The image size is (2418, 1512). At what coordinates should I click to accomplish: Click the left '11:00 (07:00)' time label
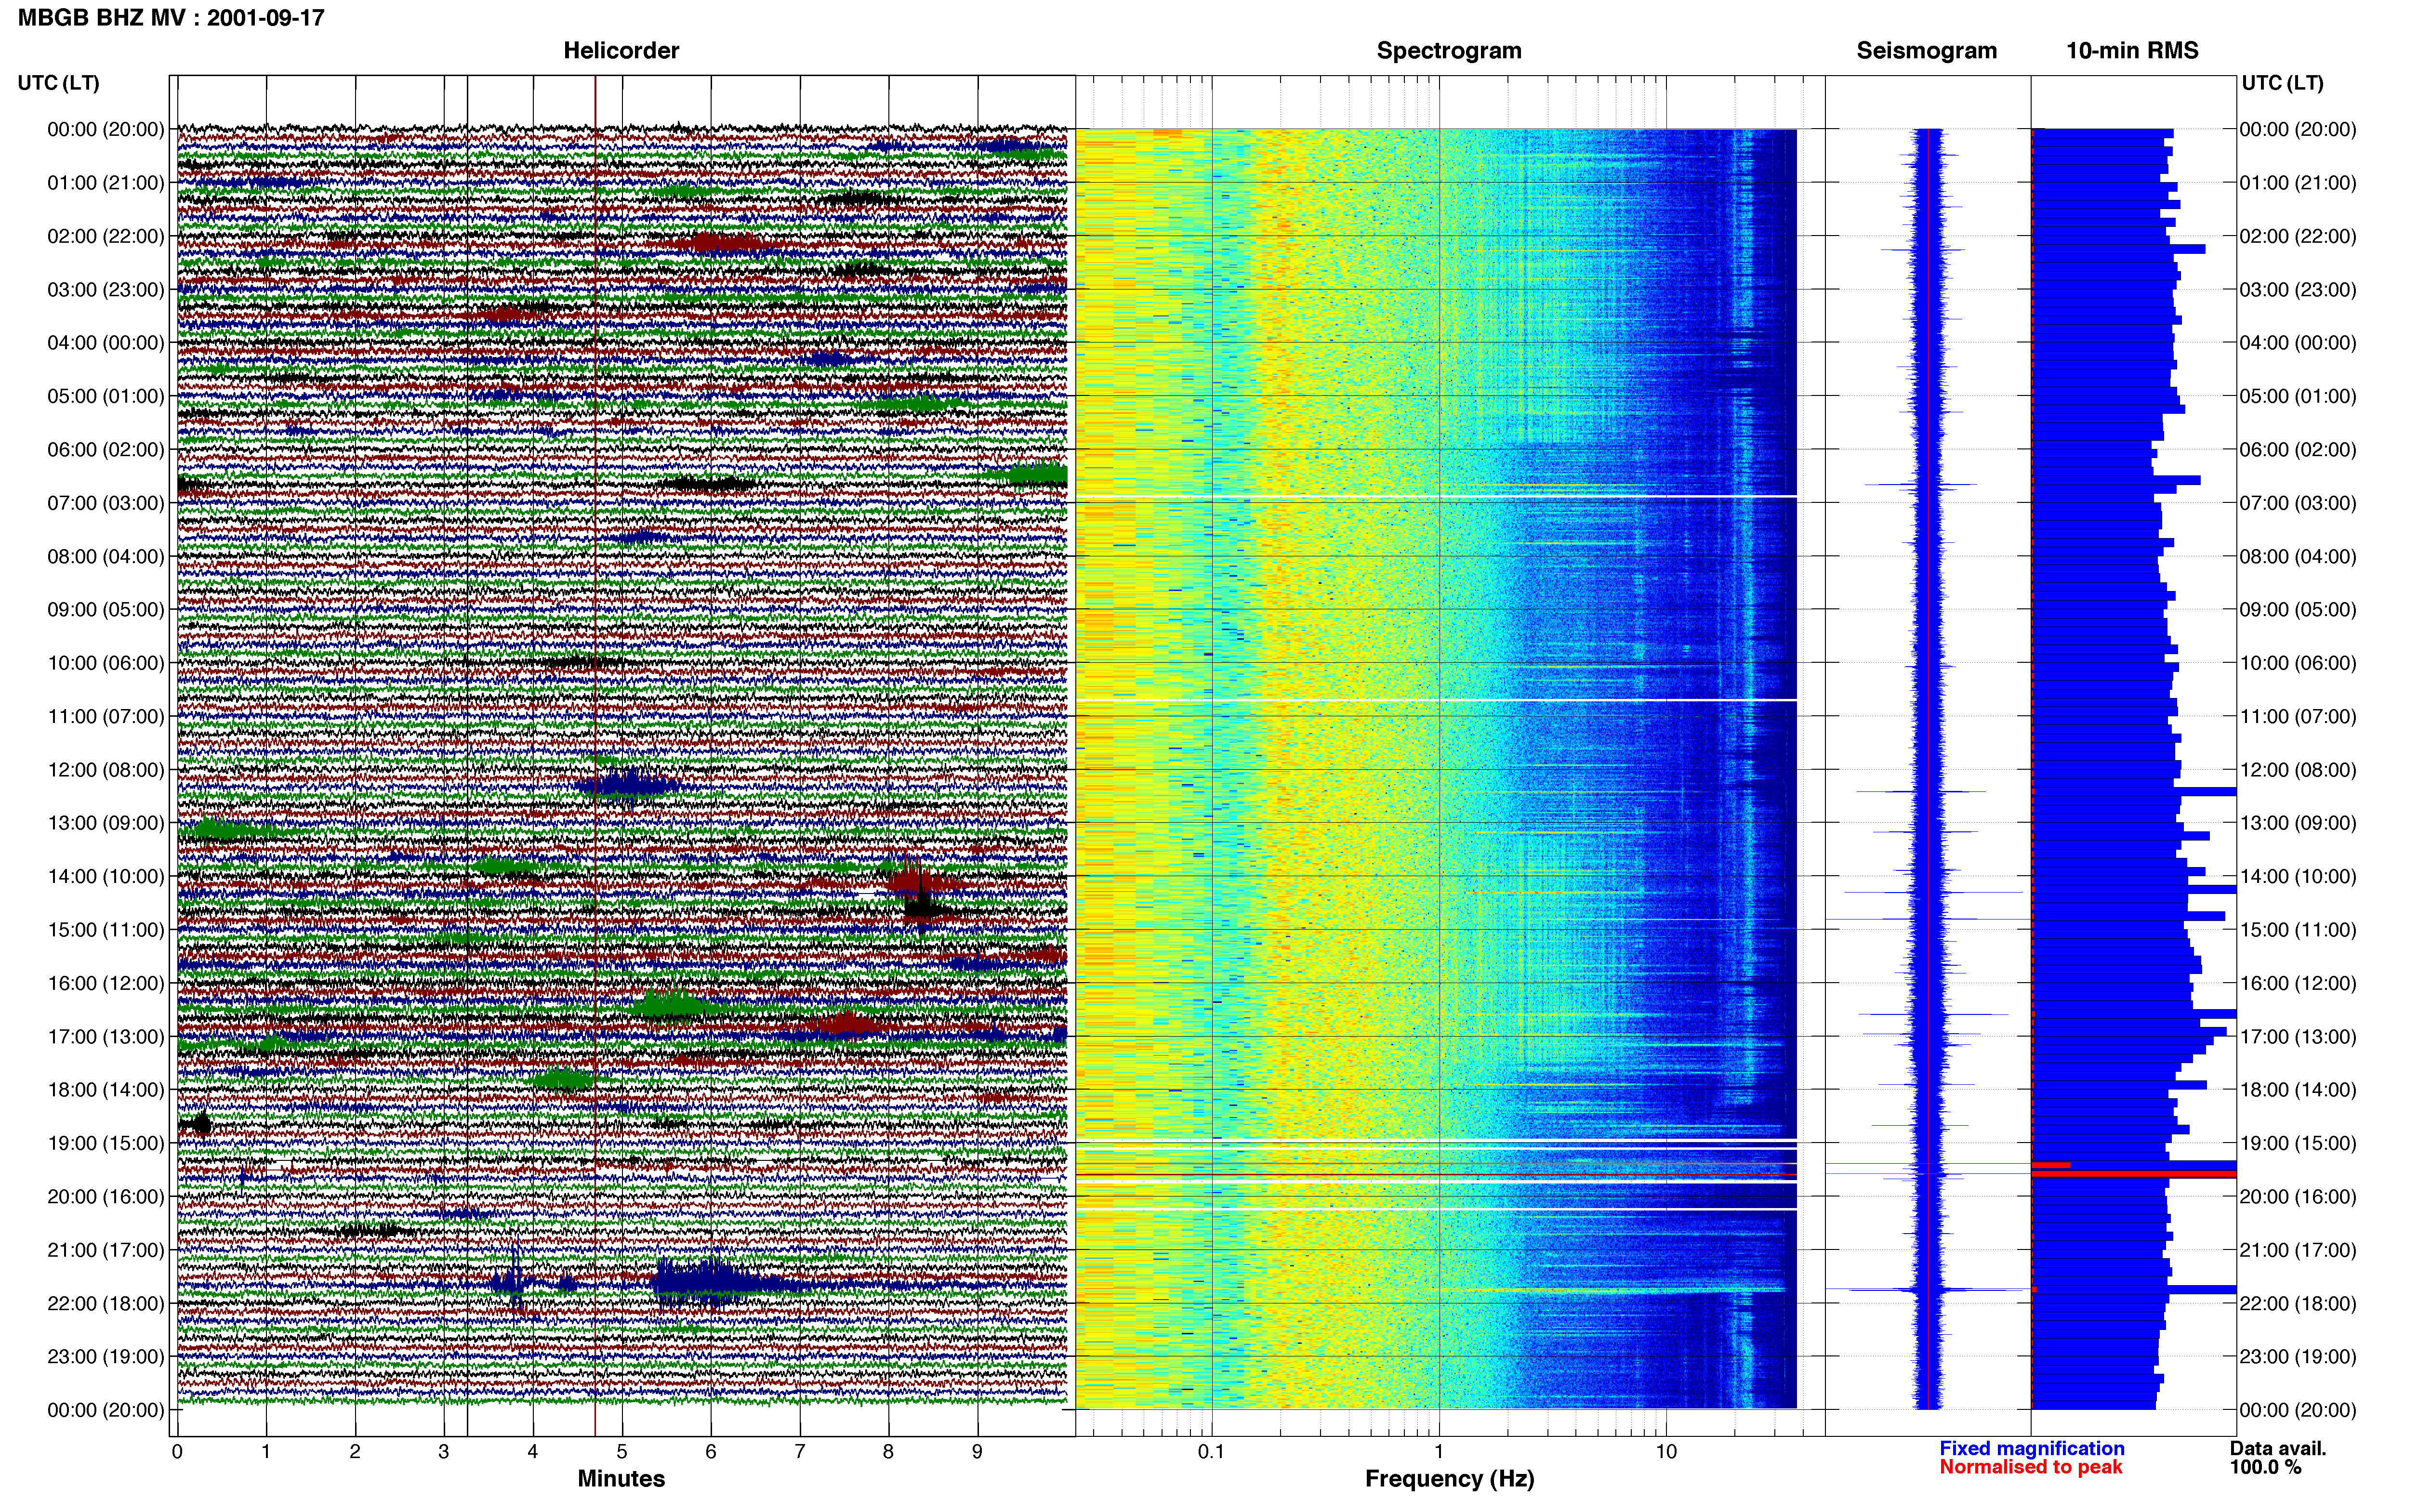coord(106,716)
